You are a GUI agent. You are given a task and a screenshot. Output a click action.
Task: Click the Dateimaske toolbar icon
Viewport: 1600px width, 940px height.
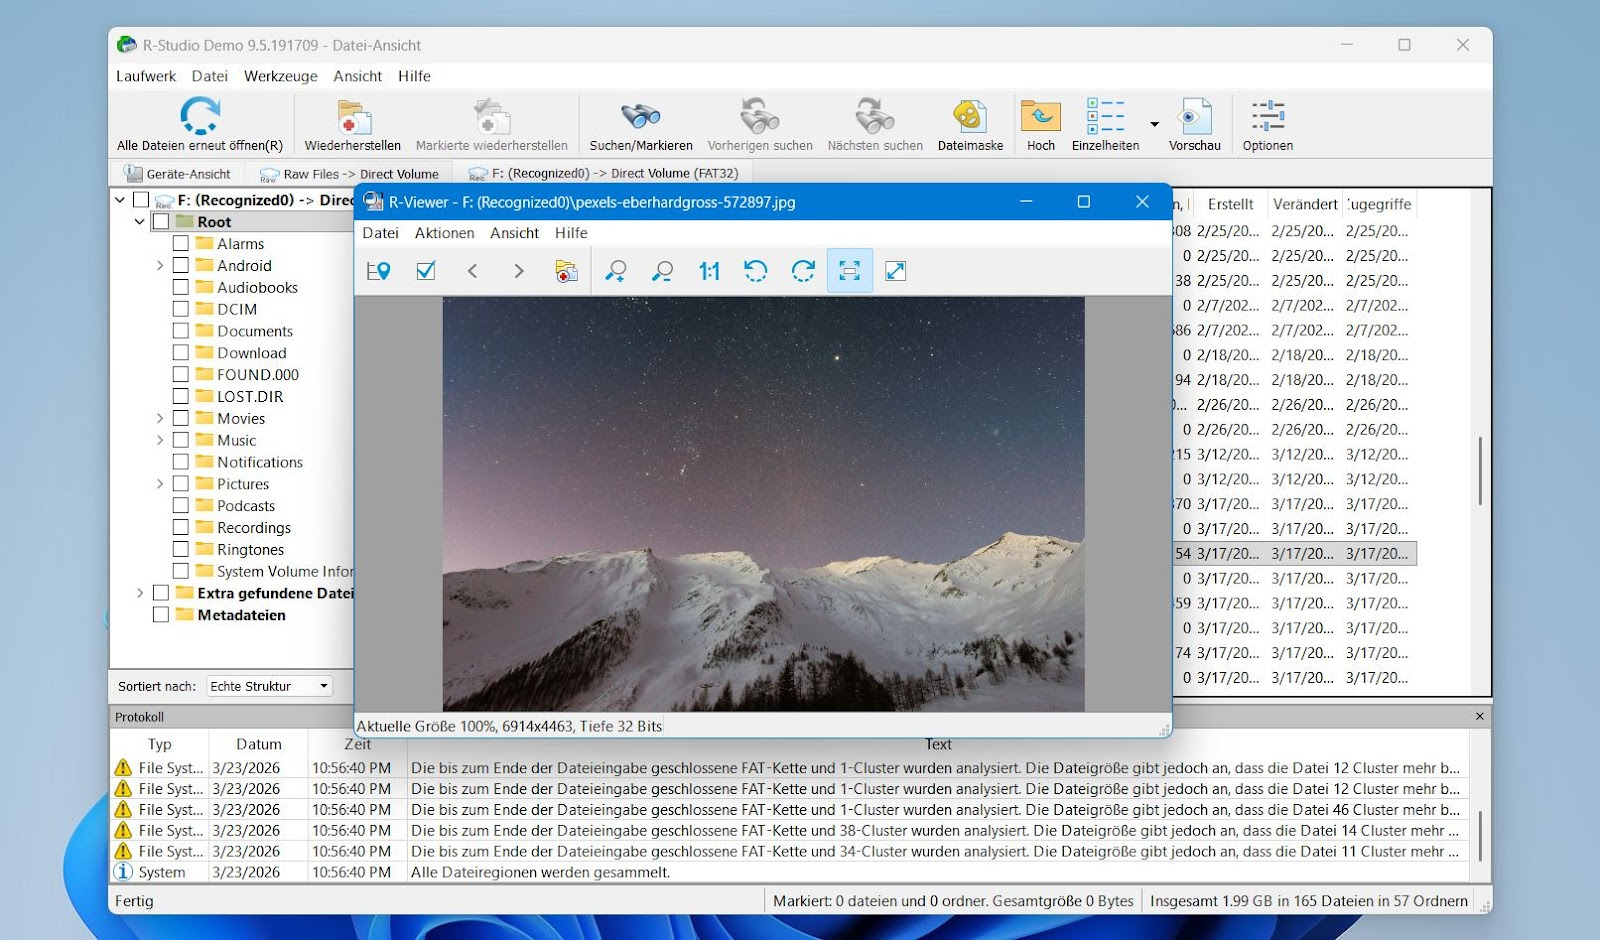969,118
